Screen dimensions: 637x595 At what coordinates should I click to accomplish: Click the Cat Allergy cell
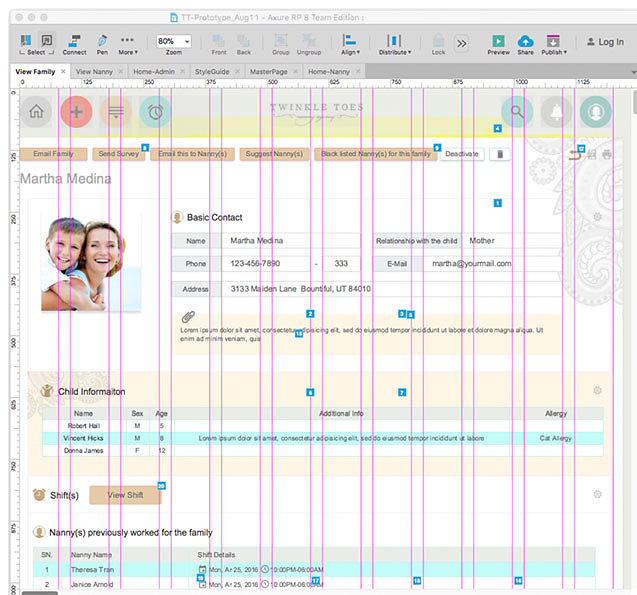coord(555,438)
